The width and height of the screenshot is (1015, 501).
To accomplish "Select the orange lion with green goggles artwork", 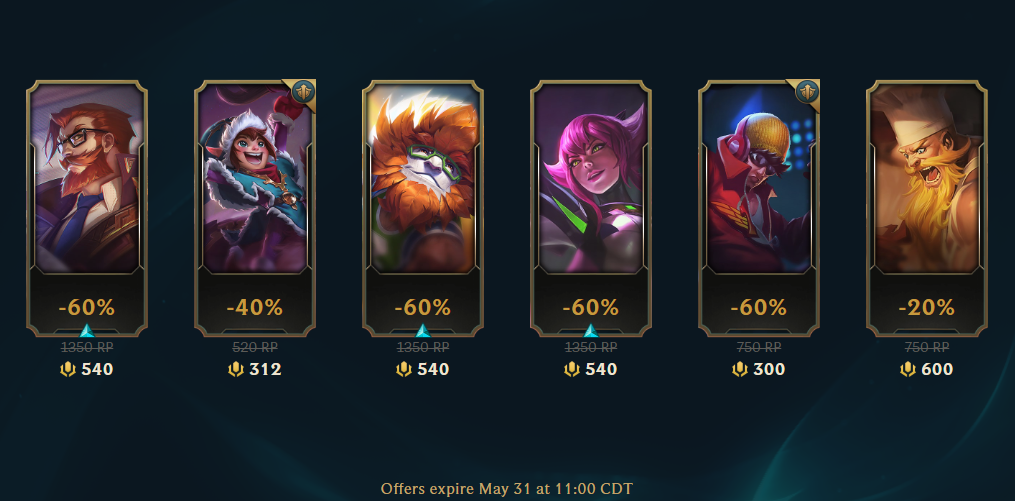I will click(423, 177).
